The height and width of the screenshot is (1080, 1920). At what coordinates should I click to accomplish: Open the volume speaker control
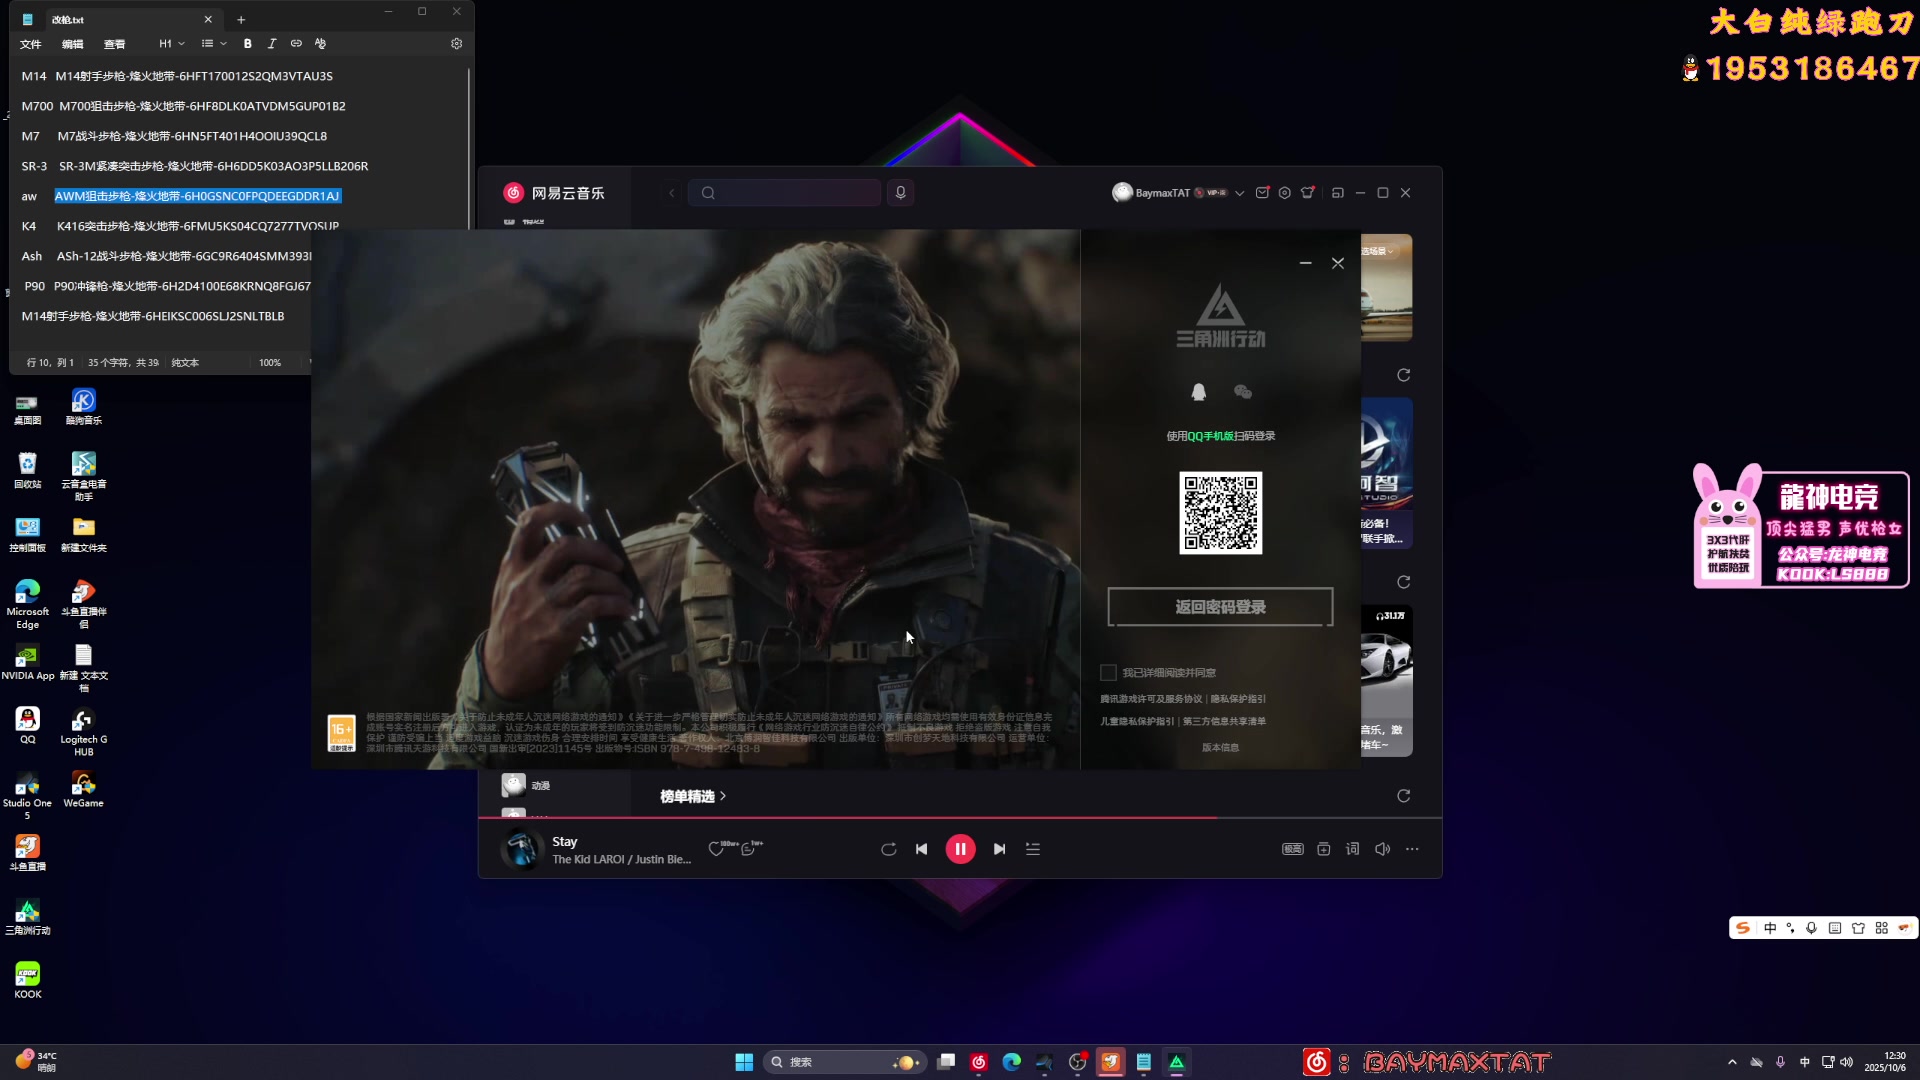pos(1382,849)
